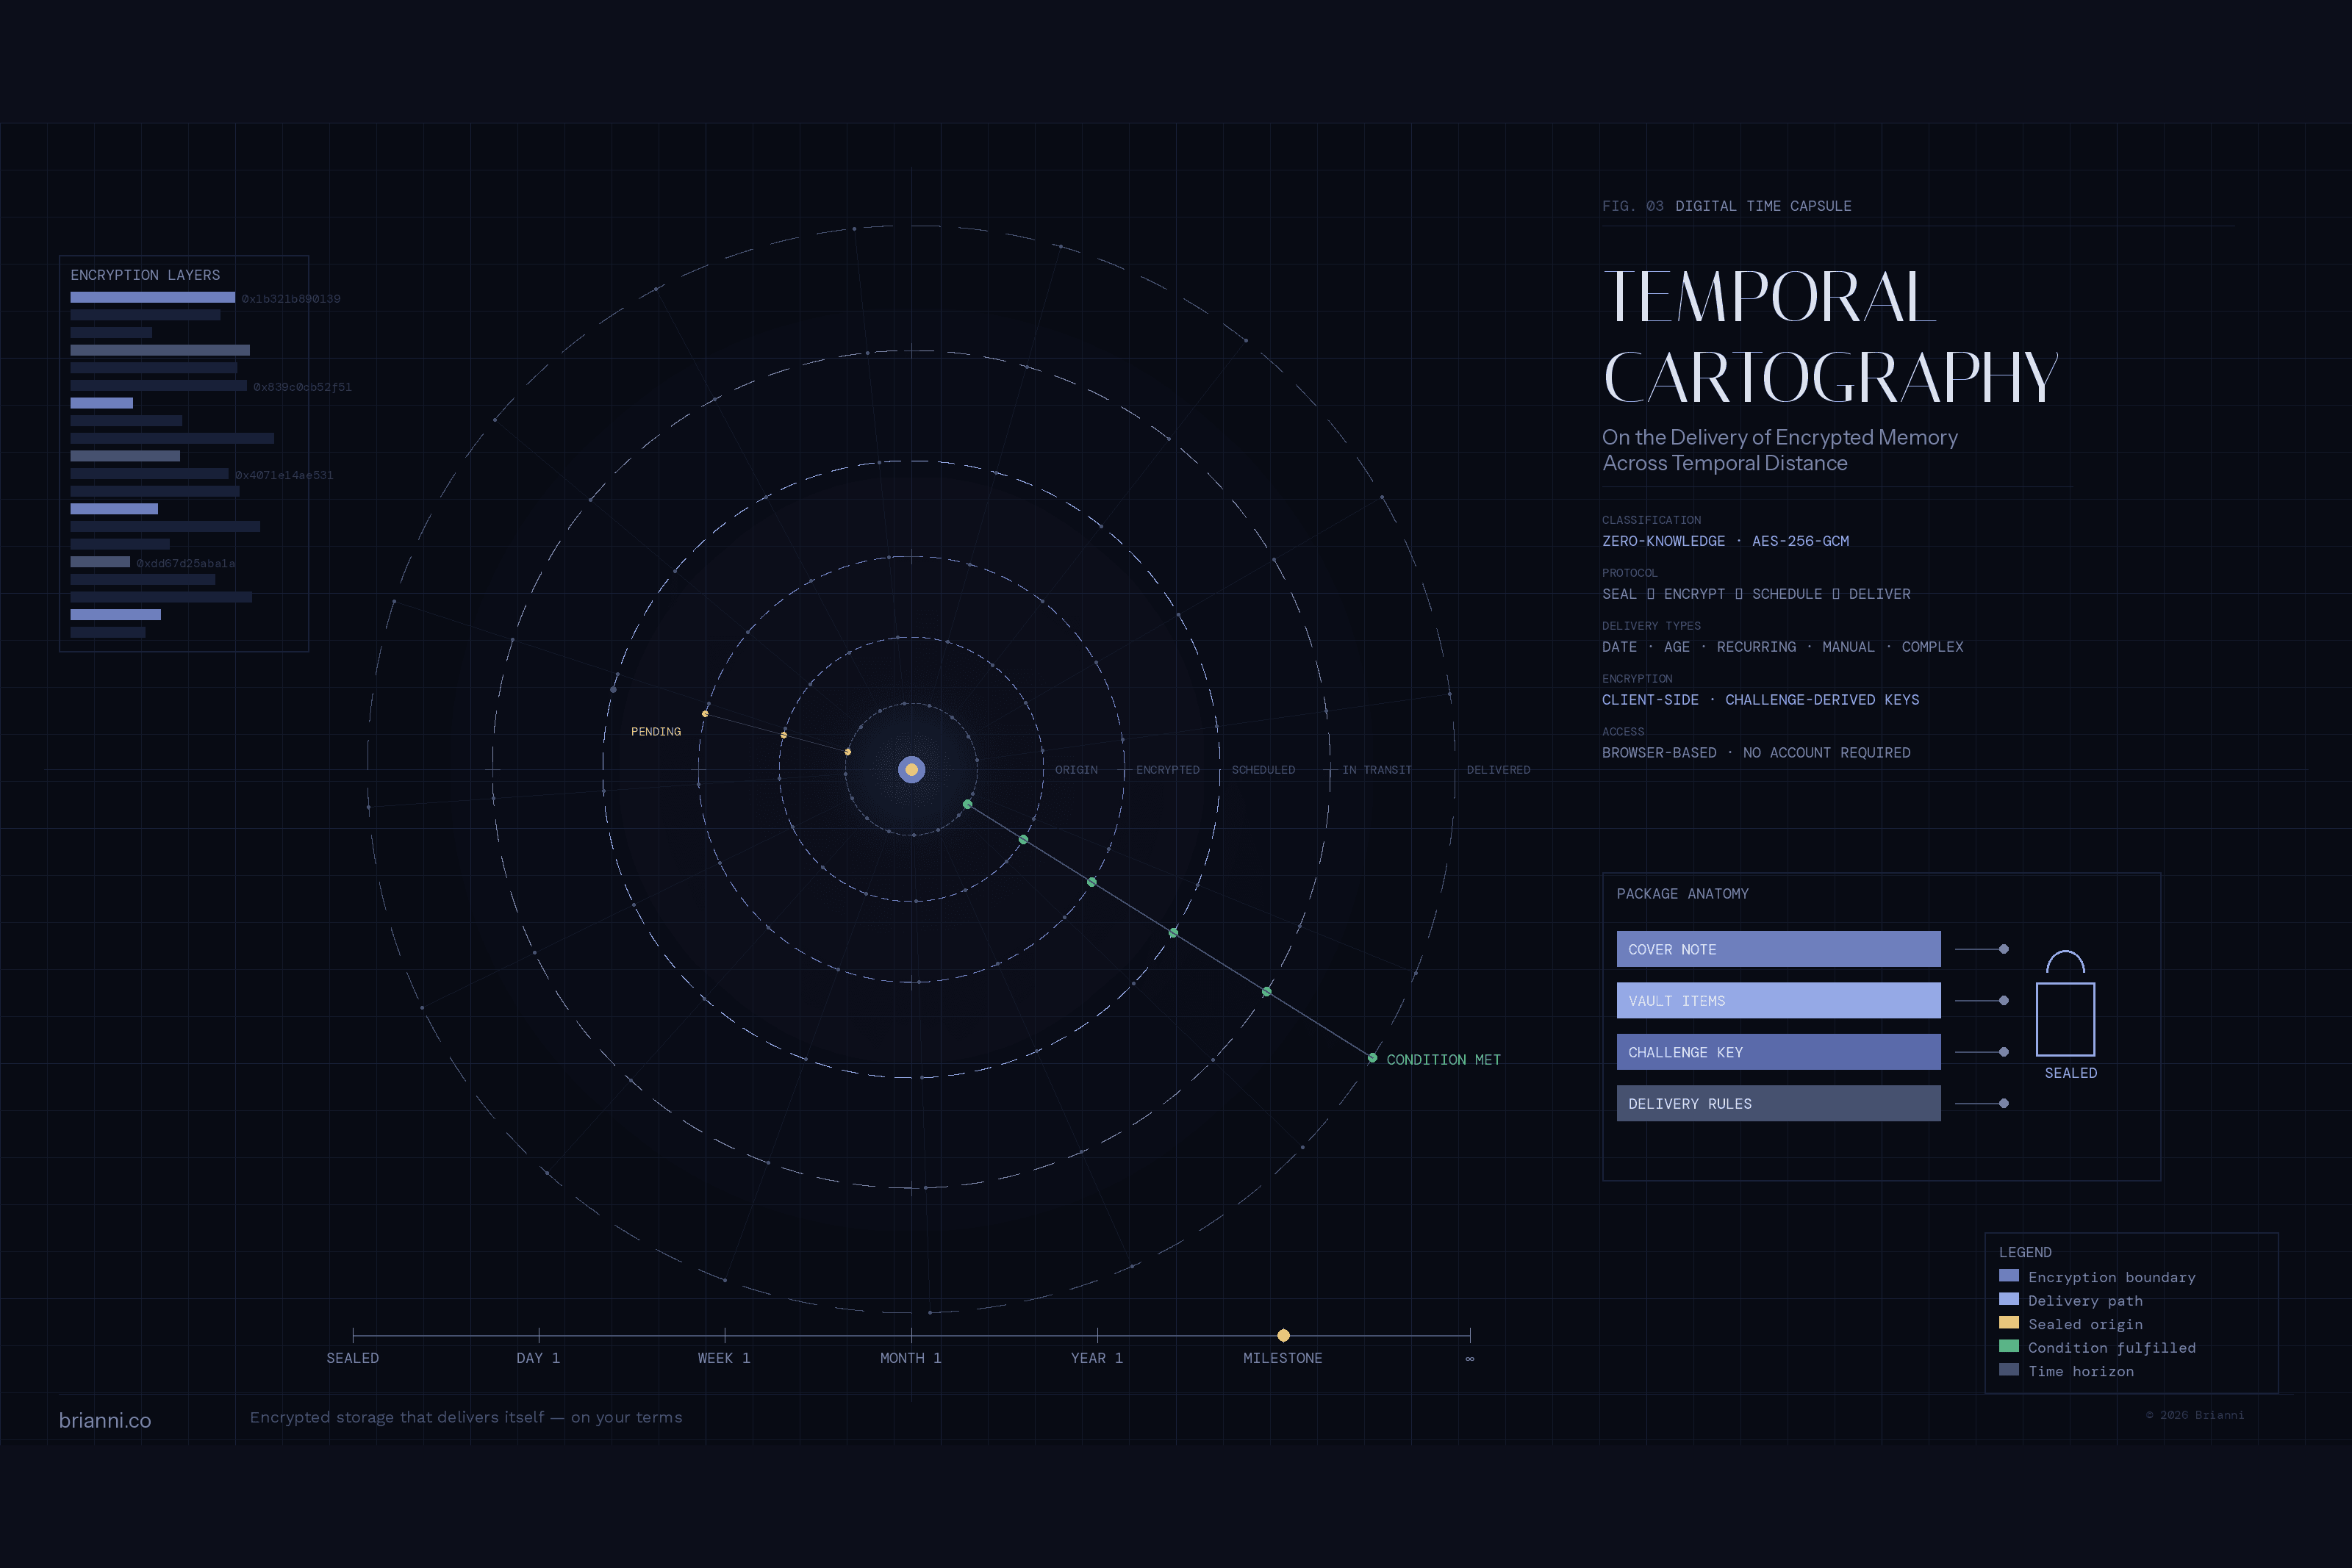The width and height of the screenshot is (2352, 1568).
Task: Click the SEALED timeline label
Action: click(x=353, y=1358)
